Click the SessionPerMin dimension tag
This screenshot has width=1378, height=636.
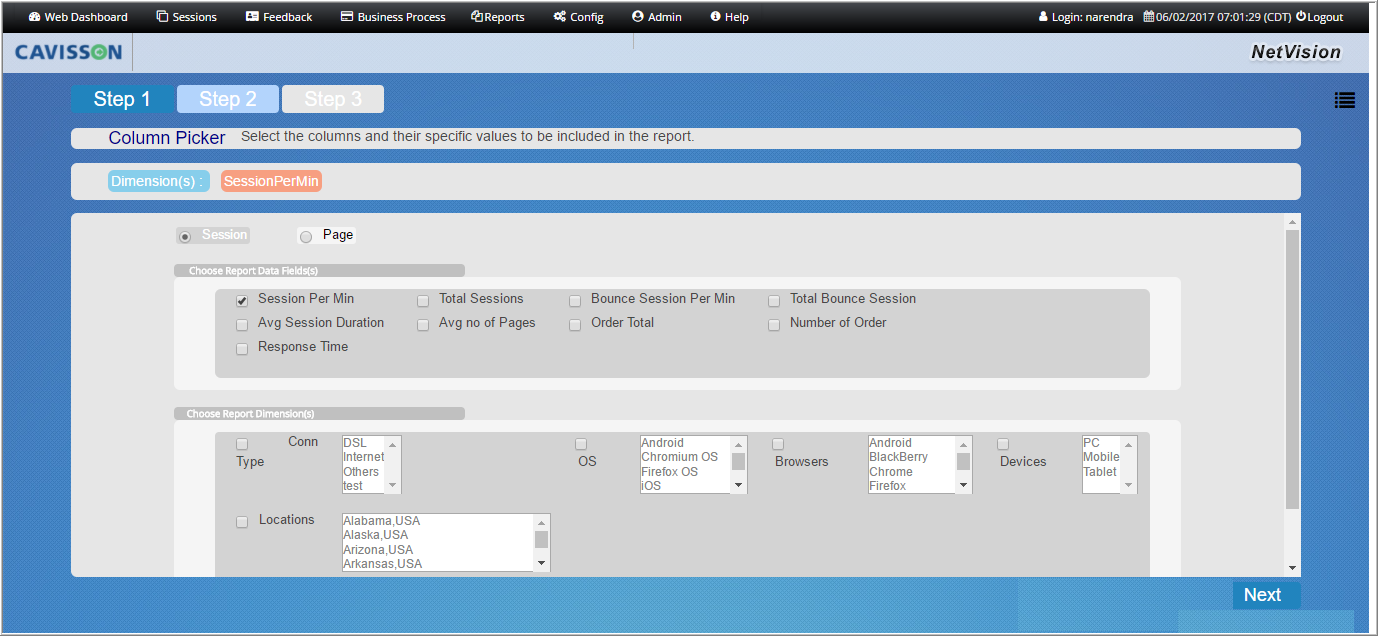click(272, 181)
